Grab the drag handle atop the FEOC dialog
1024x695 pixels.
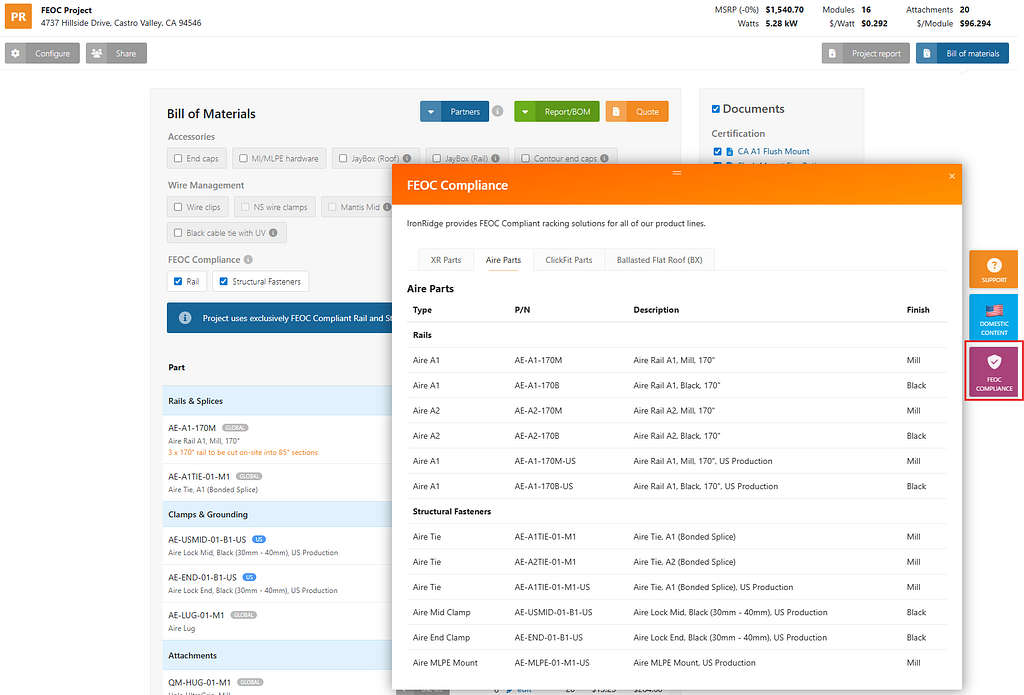(x=676, y=173)
